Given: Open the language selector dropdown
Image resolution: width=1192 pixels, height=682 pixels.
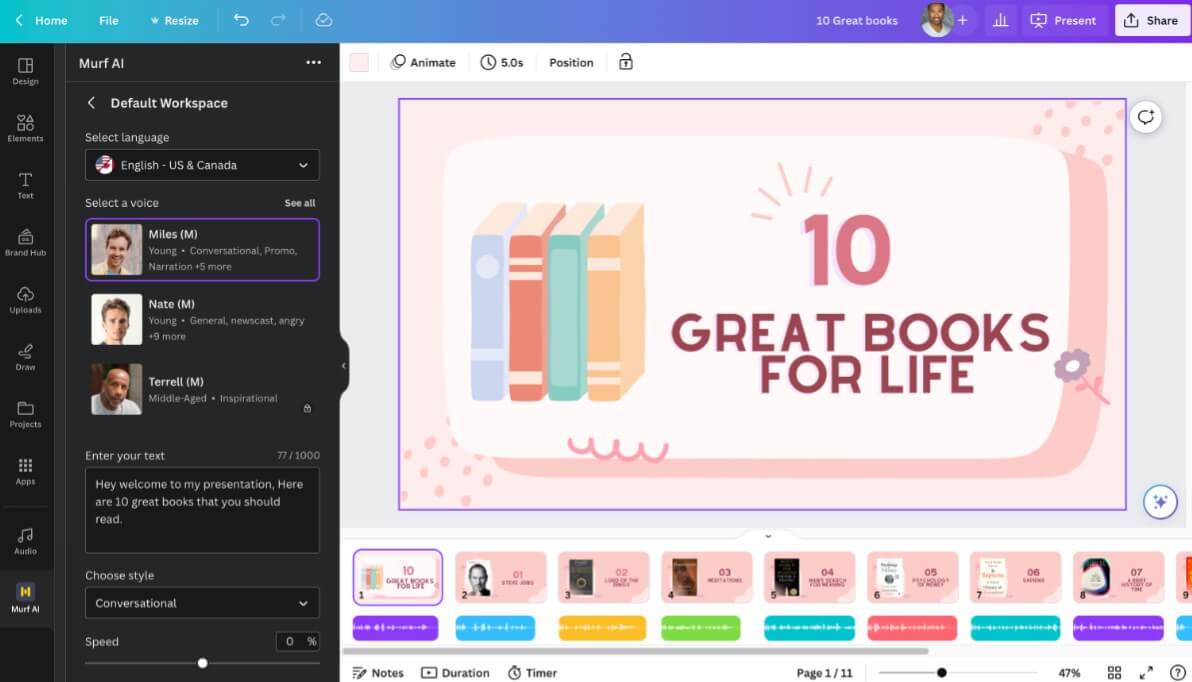Looking at the screenshot, I should coord(201,164).
